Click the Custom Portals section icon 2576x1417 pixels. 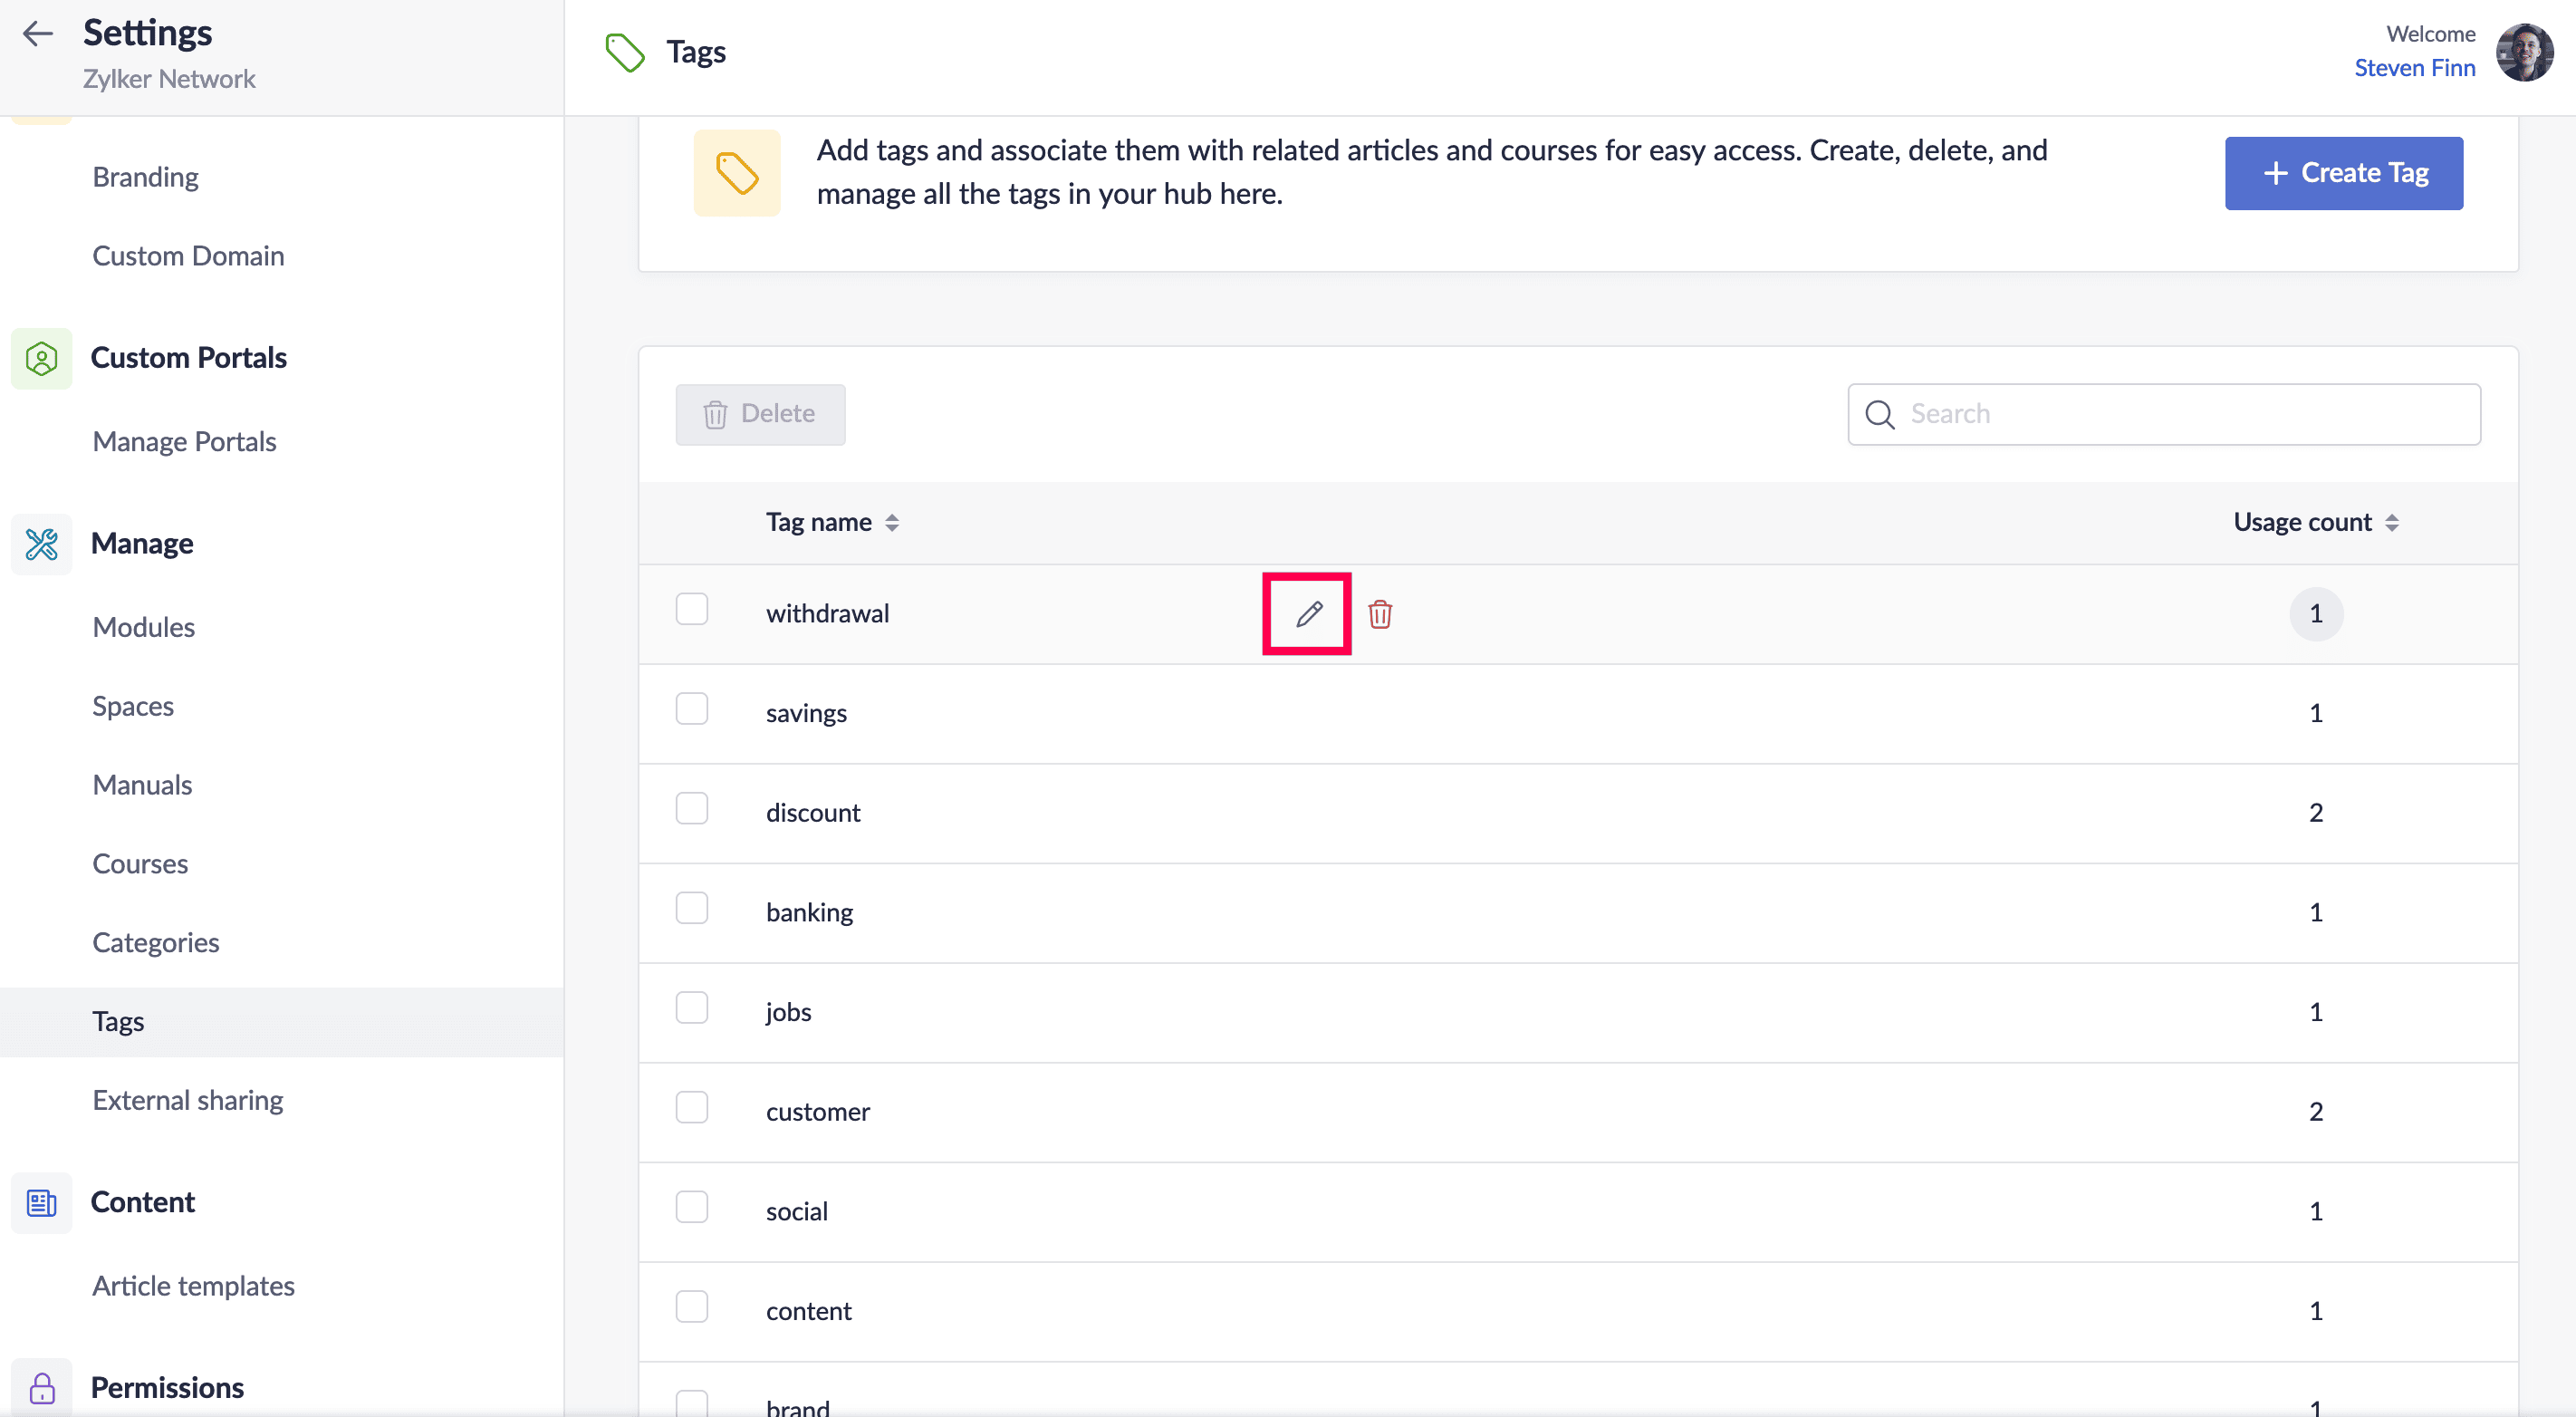pyautogui.click(x=41, y=358)
